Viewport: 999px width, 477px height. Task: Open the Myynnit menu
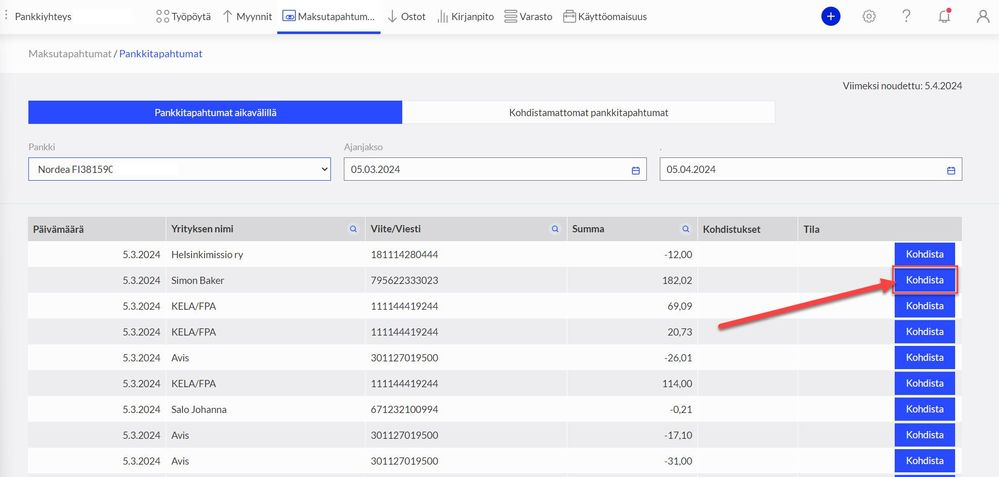pyautogui.click(x=247, y=17)
